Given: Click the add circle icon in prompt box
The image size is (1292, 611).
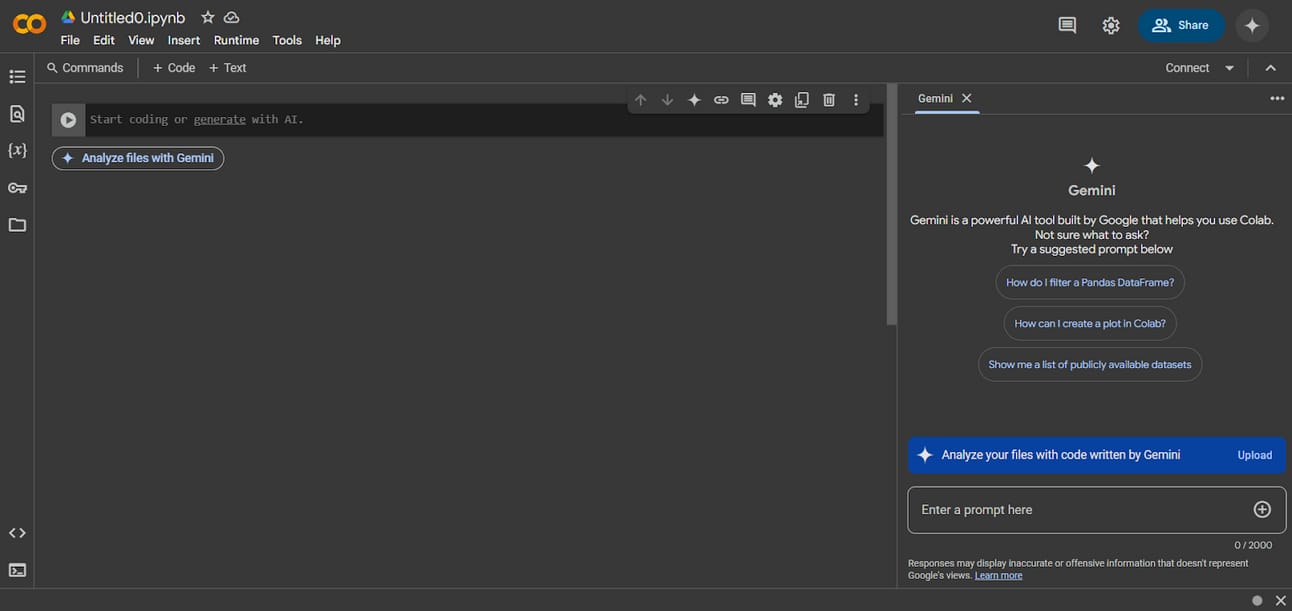Looking at the screenshot, I should (1262, 510).
